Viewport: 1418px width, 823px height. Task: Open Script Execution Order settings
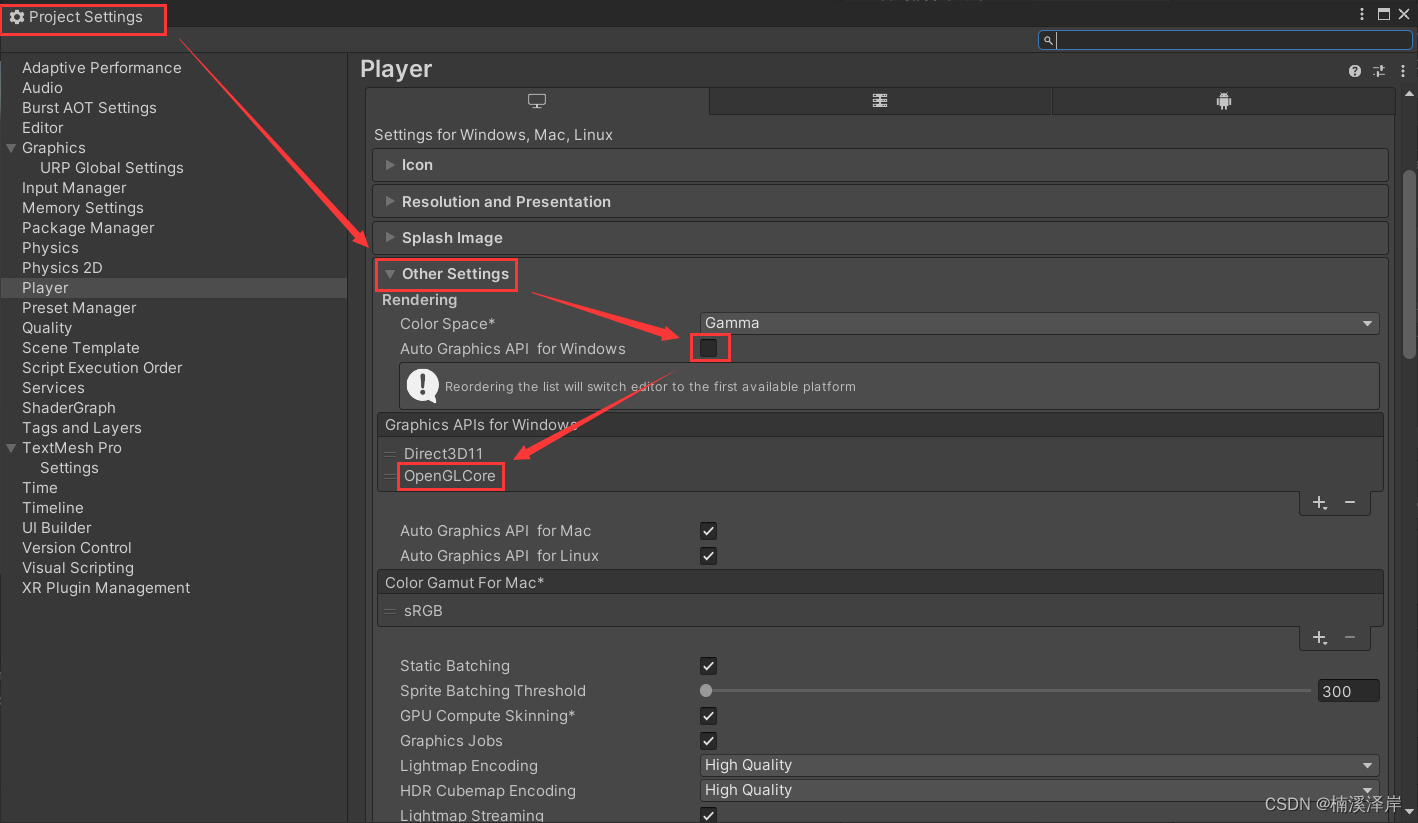point(102,368)
